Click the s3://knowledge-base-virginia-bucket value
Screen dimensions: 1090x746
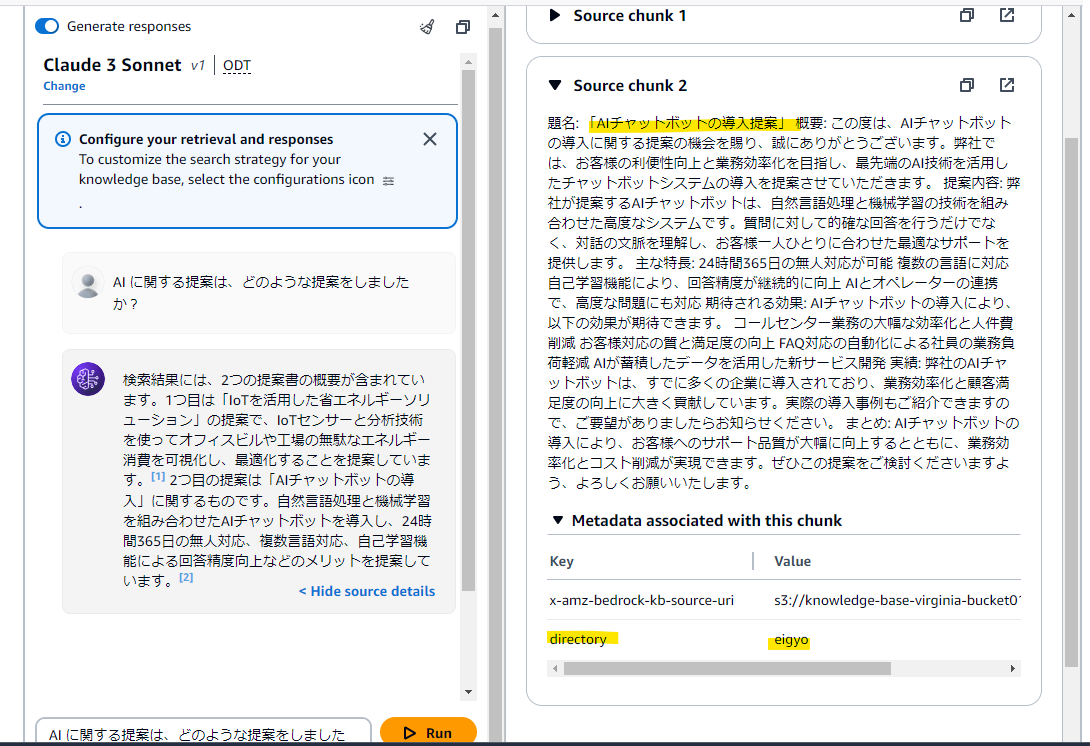pyautogui.click(x=897, y=600)
